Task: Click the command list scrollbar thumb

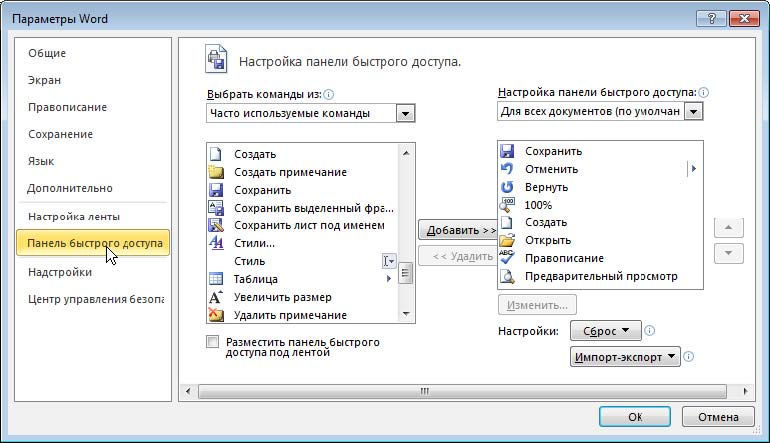Action: point(406,274)
